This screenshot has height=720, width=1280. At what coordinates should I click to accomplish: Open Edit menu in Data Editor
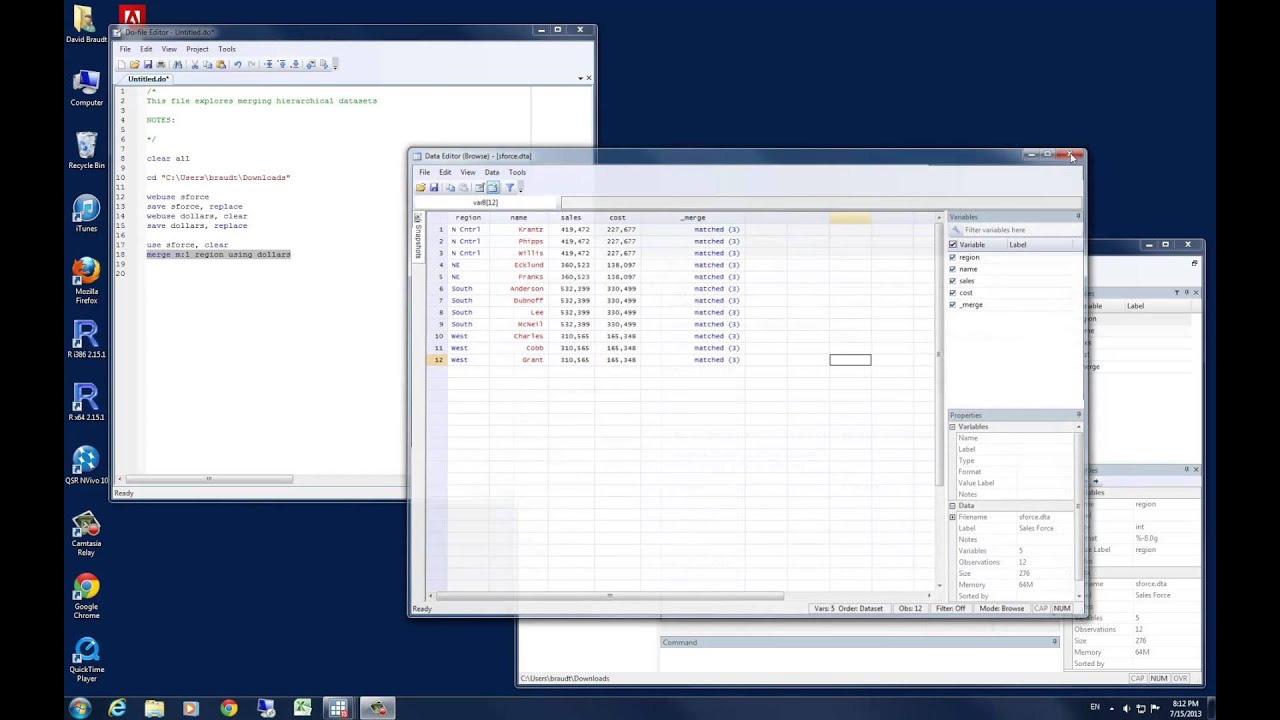pyautogui.click(x=445, y=172)
